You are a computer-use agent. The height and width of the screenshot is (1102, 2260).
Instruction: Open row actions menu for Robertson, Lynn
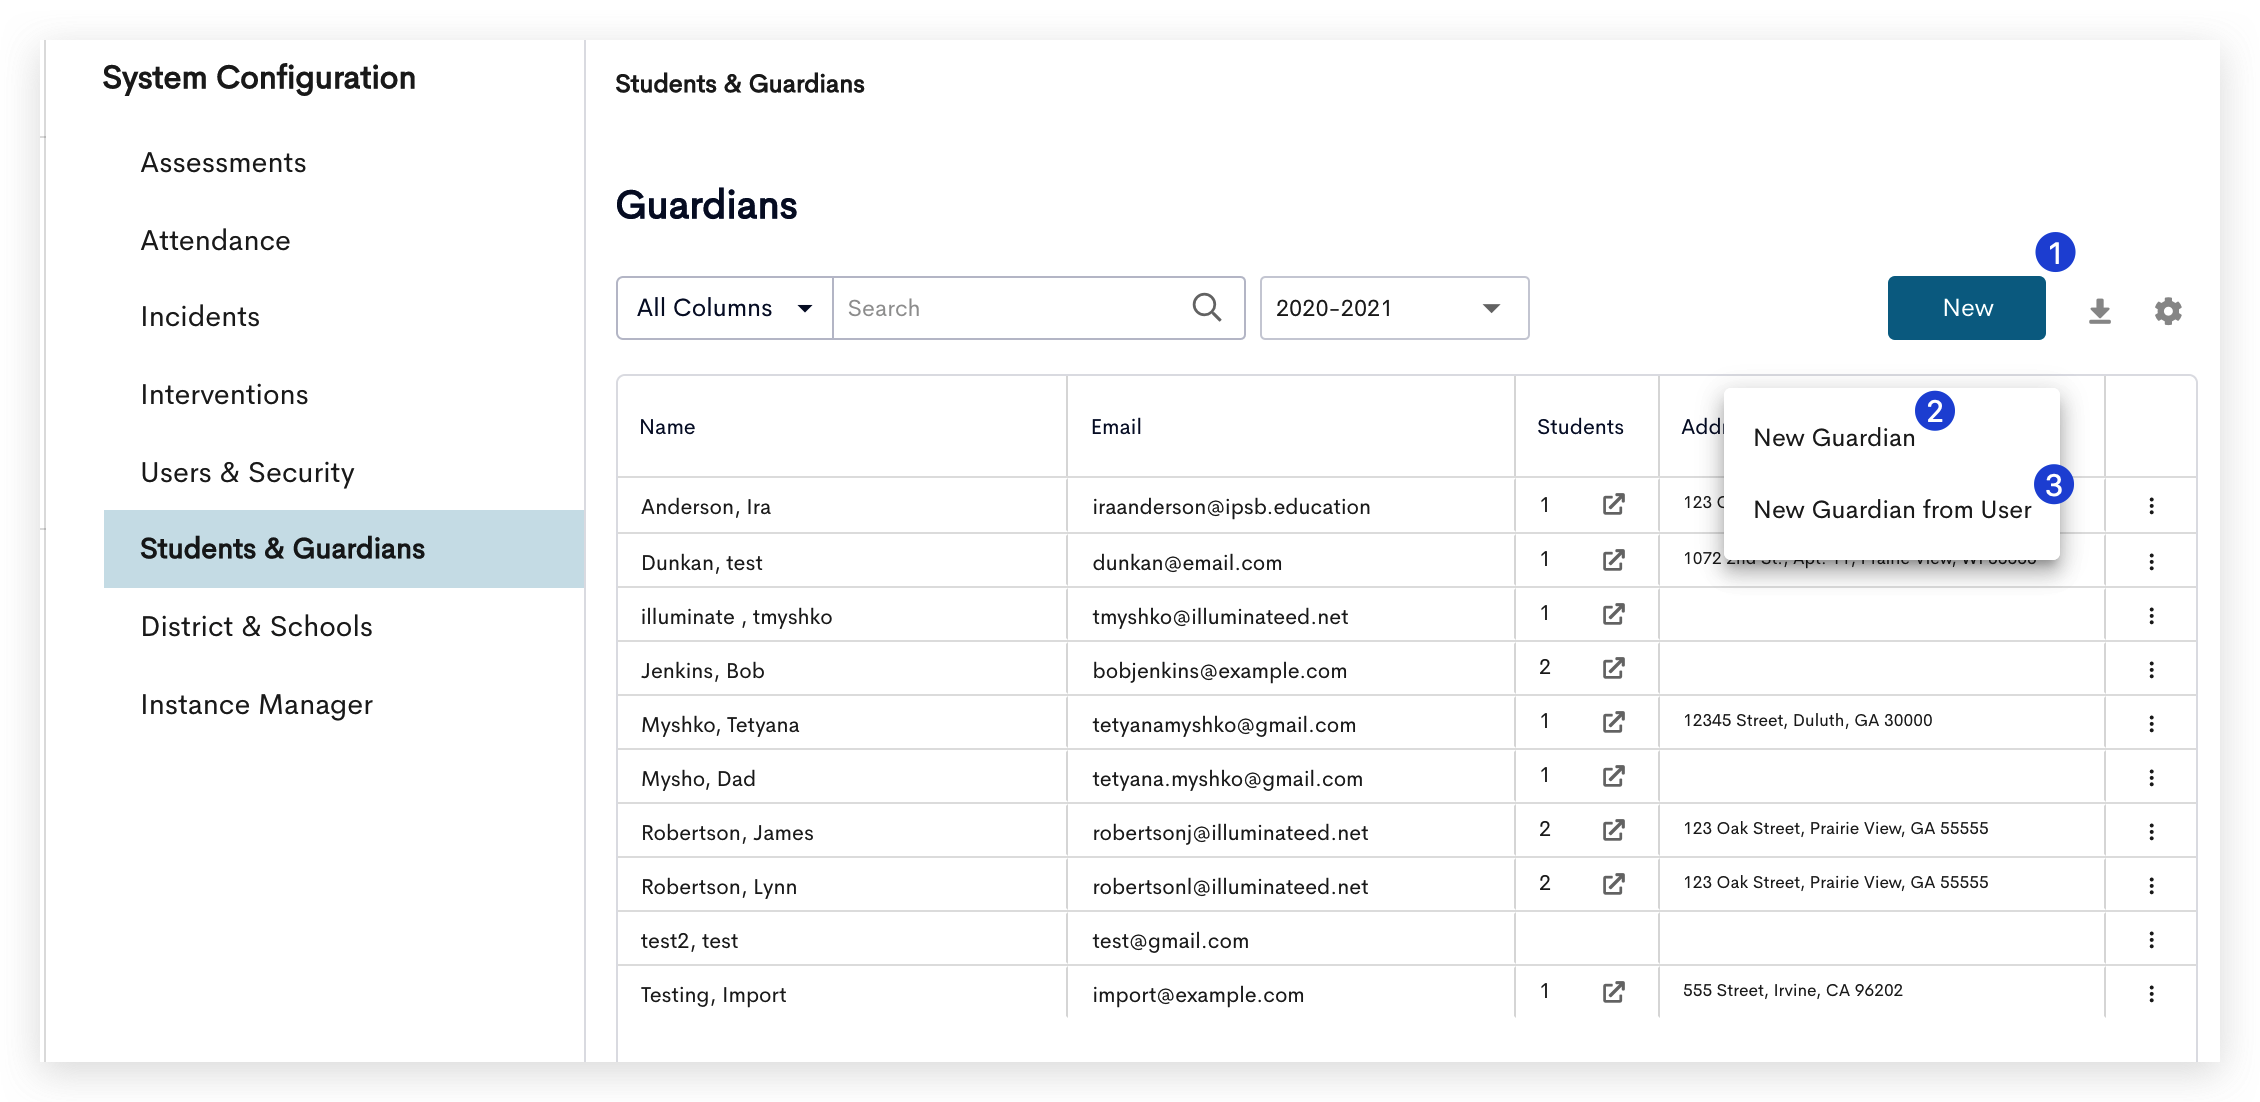click(x=2151, y=886)
